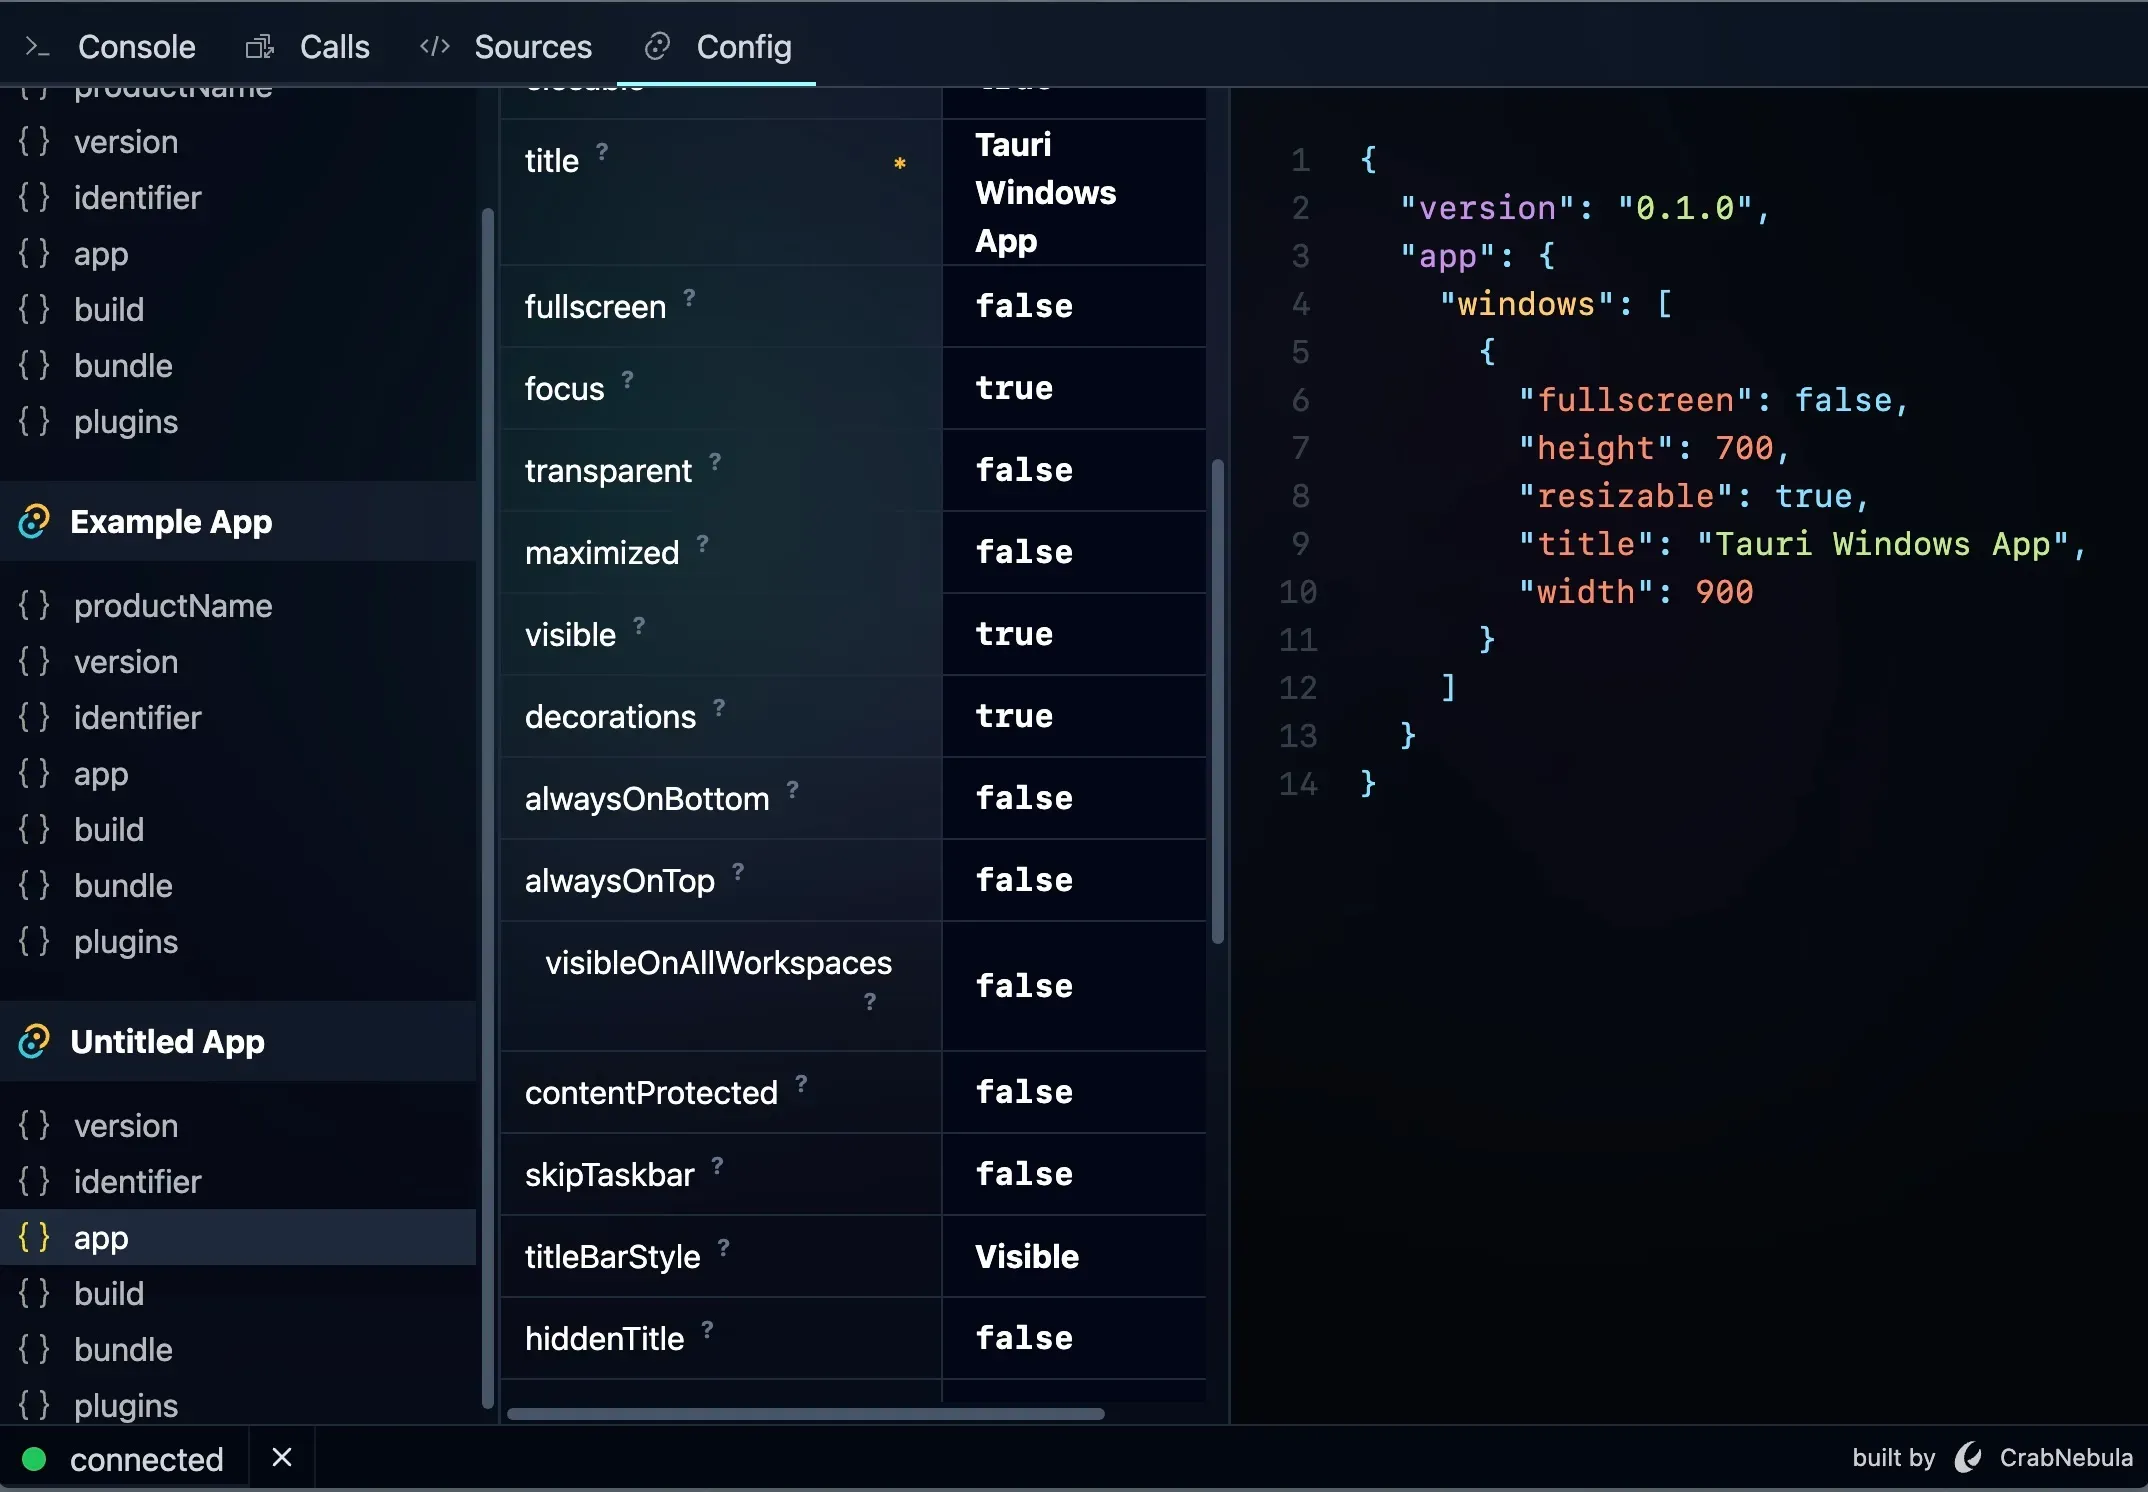
Task: Click the fullscreen value false
Action: (1024, 305)
